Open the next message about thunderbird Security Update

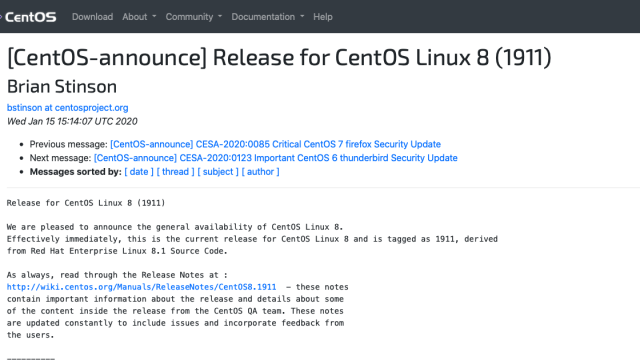[276, 158]
